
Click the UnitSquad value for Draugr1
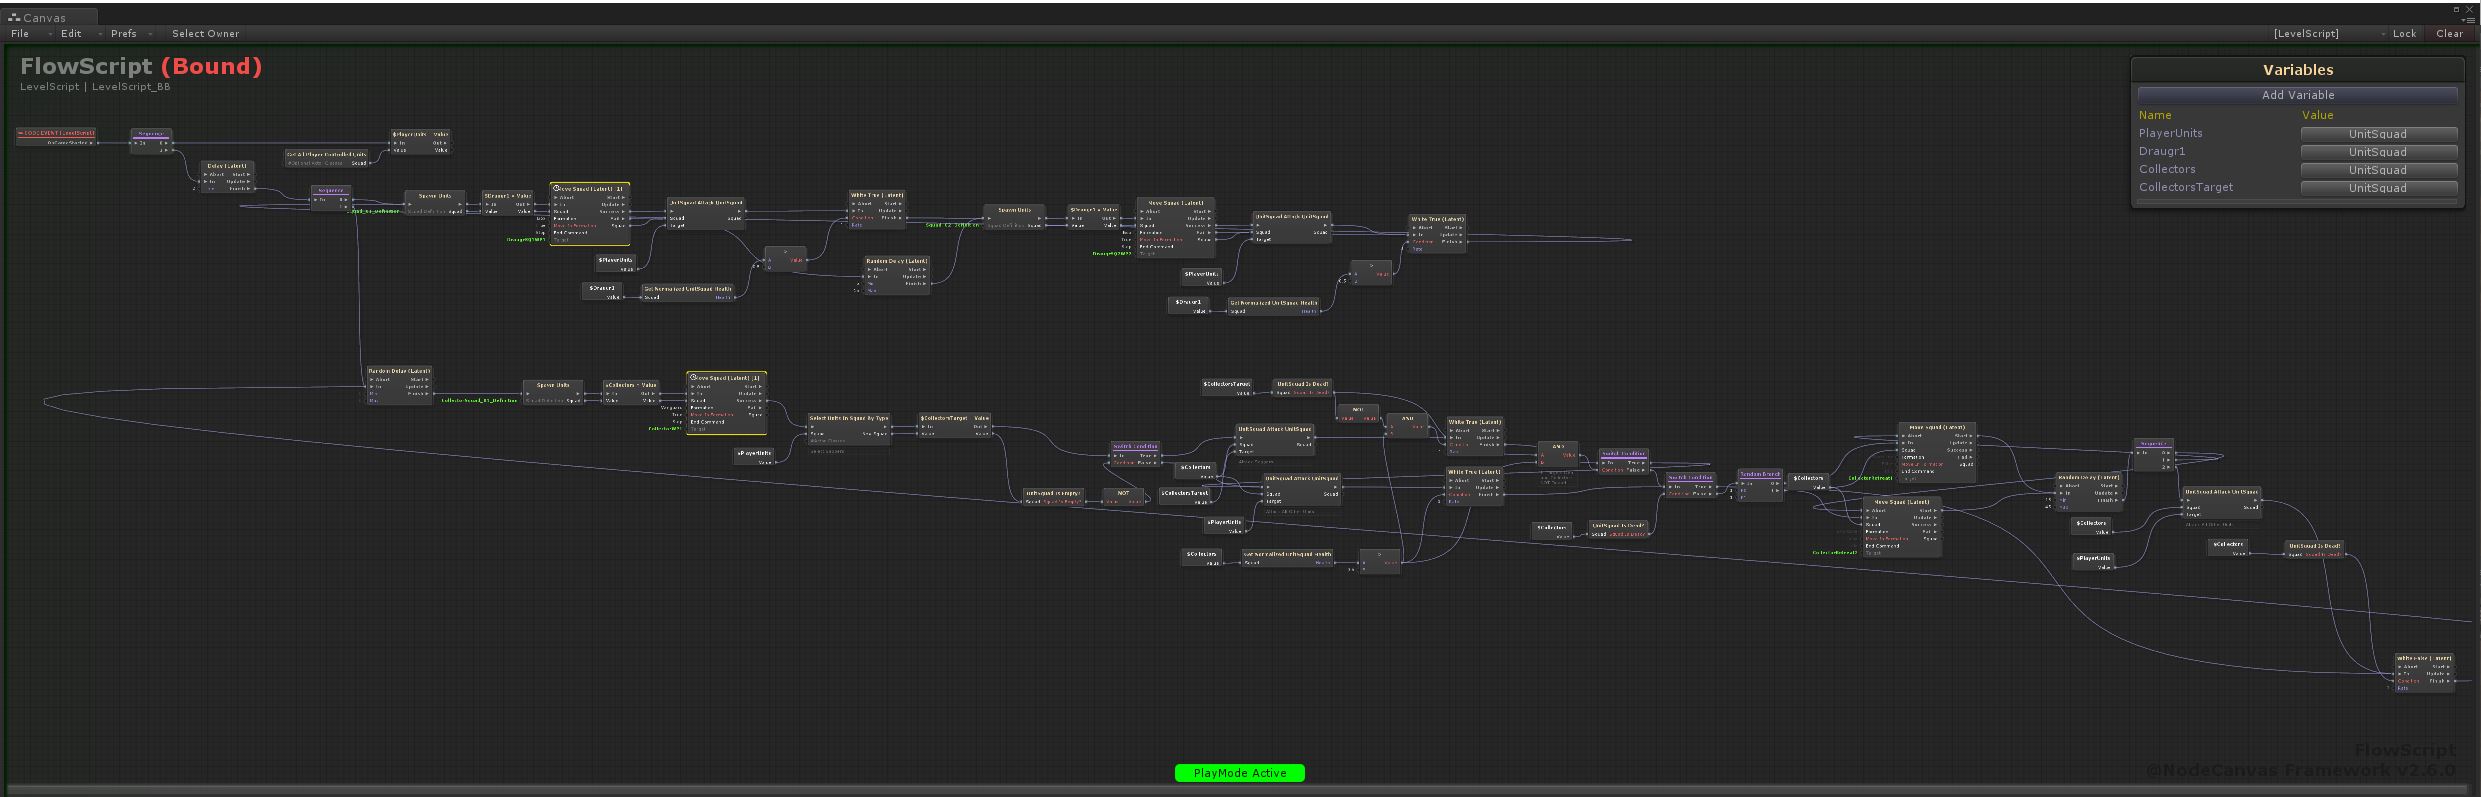pyautogui.click(x=2378, y=152)
